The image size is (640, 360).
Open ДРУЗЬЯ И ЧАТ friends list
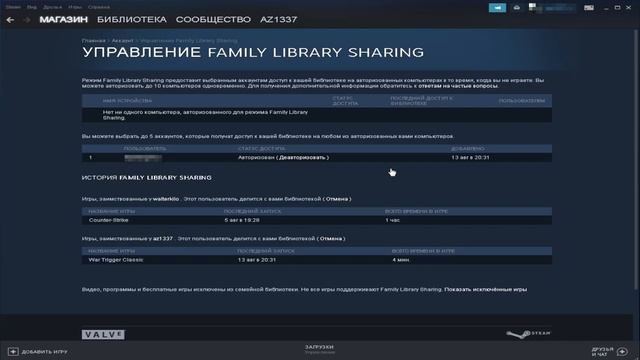602,351
